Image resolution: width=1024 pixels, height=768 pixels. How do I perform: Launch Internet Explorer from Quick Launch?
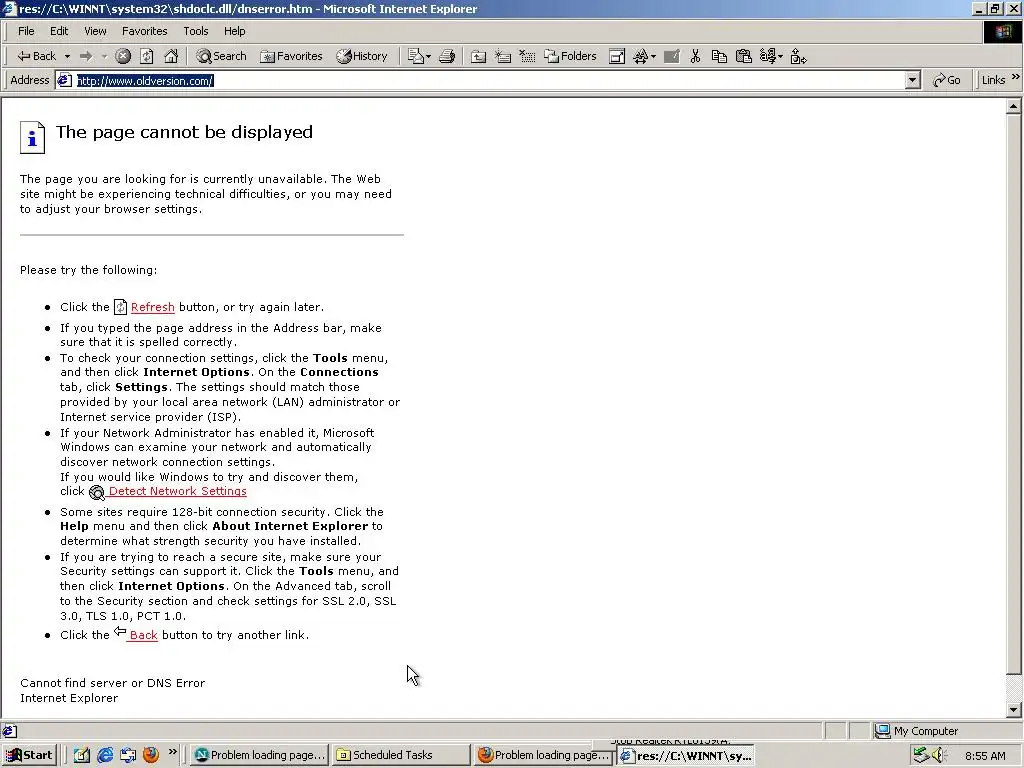click(105, 755)
